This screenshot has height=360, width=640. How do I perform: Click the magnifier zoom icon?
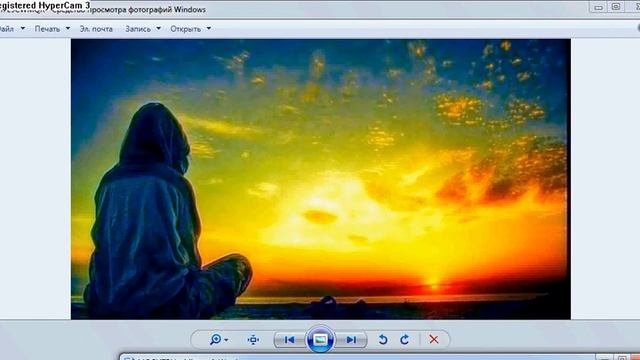point(215,340)
